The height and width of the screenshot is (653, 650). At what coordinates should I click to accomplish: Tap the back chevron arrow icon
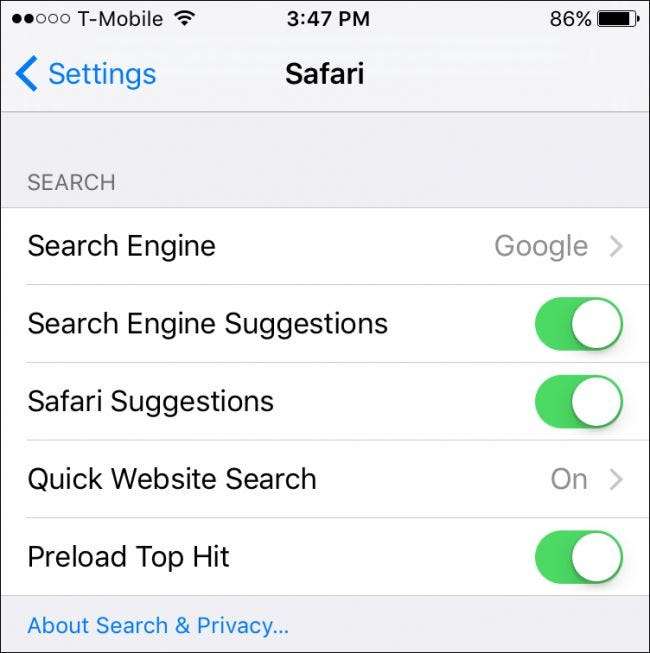pos(27,74)
